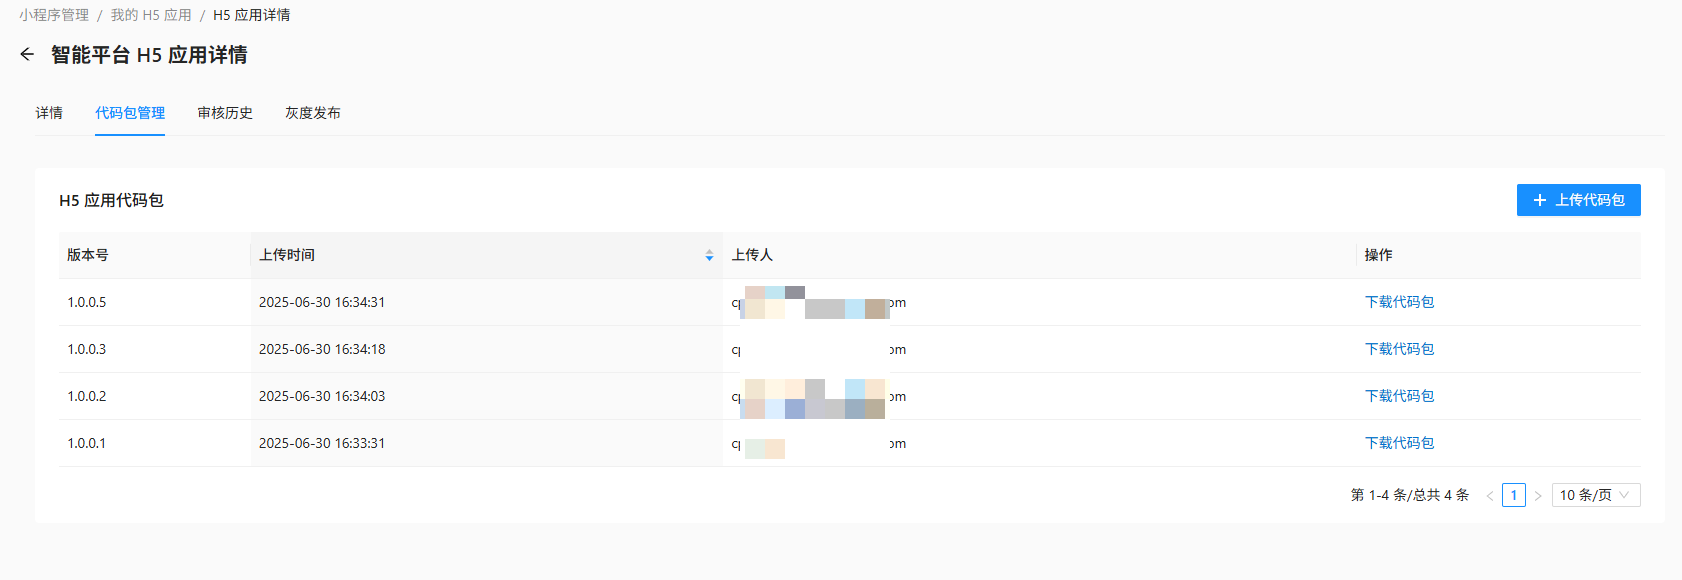Viewport: 1682px width, 580px height.
Task: Open the 小程序管理 breadcrumb link
Action: [54, 15]
